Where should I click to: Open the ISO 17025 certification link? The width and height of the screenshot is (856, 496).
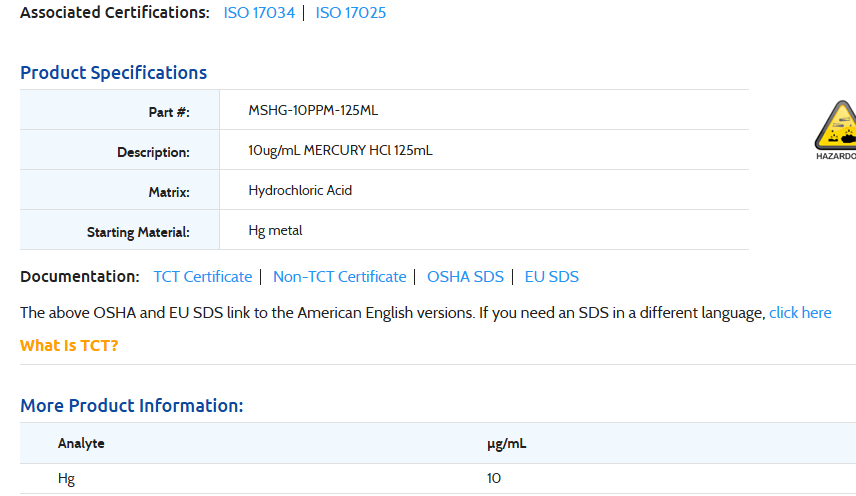pos(350,13)
